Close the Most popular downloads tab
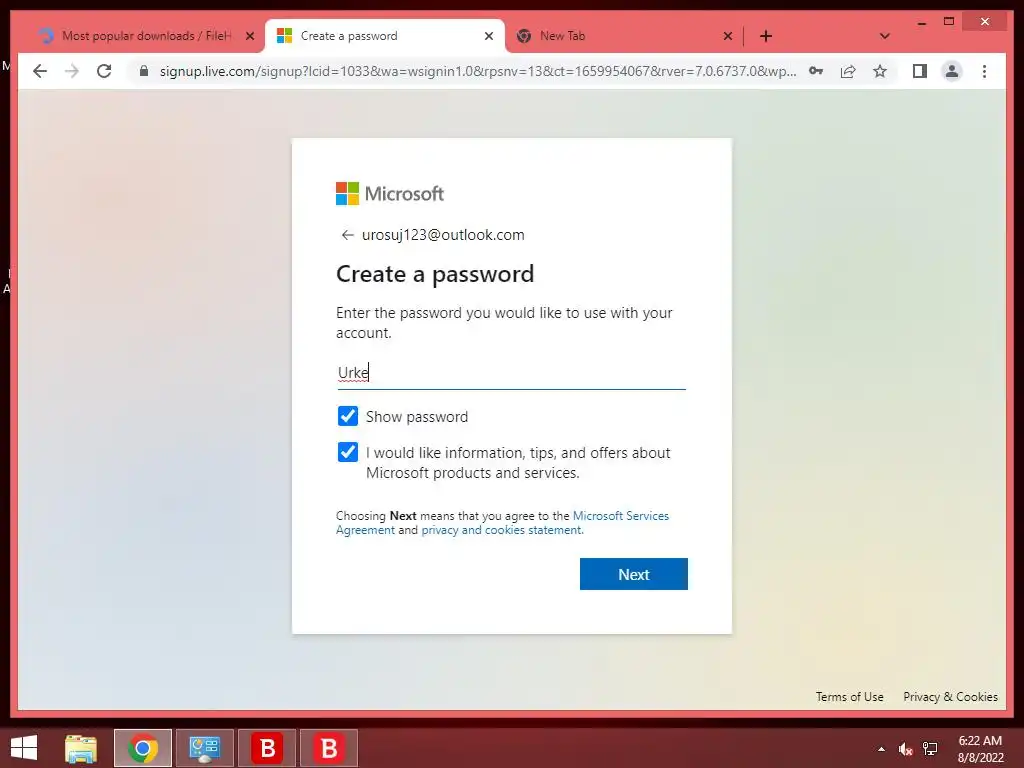This screenshot has width=1024, height=768. click(249, 36)
